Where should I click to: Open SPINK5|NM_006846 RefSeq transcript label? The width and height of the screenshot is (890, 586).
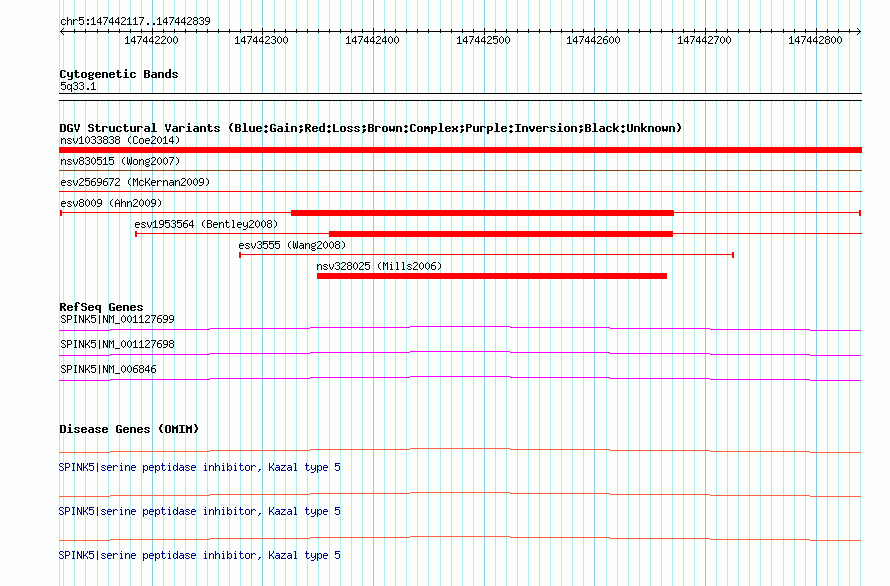108,369
